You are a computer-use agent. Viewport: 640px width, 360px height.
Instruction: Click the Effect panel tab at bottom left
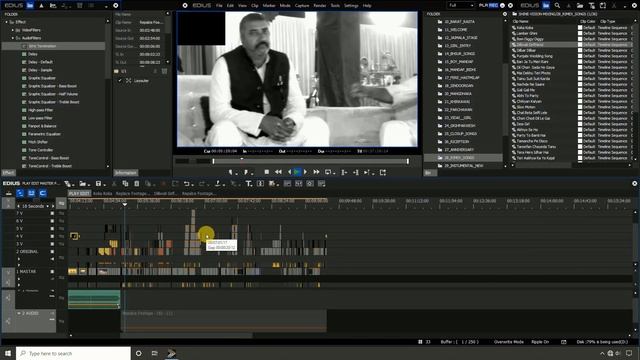pos(8,173)
